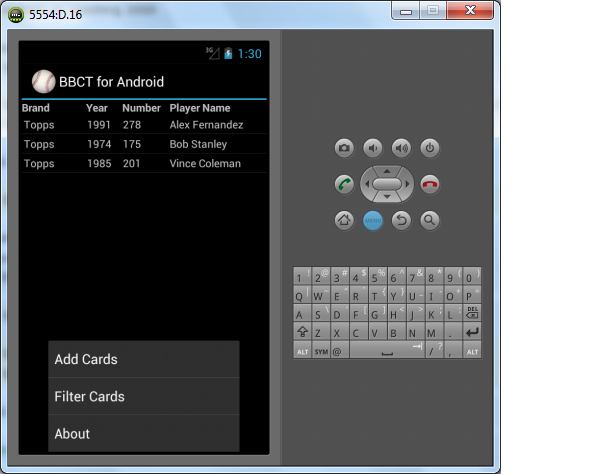Viewport: 614px width, 474px height.
Task: Click the Q key
Action: [302, 295]
